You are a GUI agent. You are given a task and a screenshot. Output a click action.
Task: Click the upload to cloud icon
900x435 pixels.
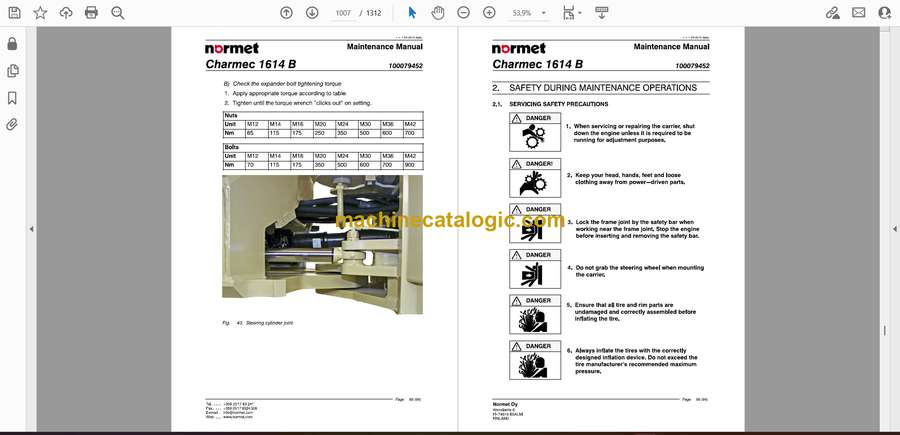[66, 13]
